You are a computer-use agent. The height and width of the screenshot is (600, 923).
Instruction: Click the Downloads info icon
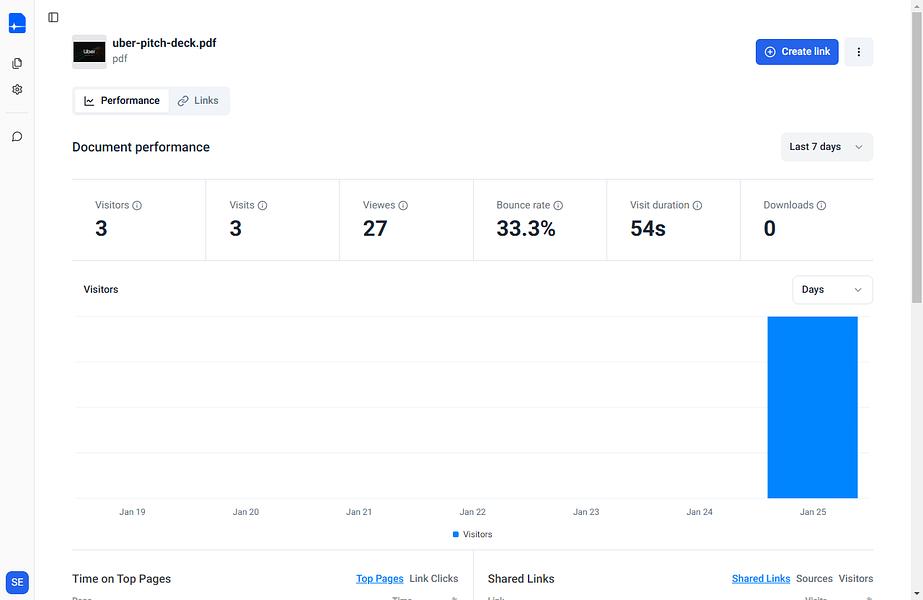point(821,205)
